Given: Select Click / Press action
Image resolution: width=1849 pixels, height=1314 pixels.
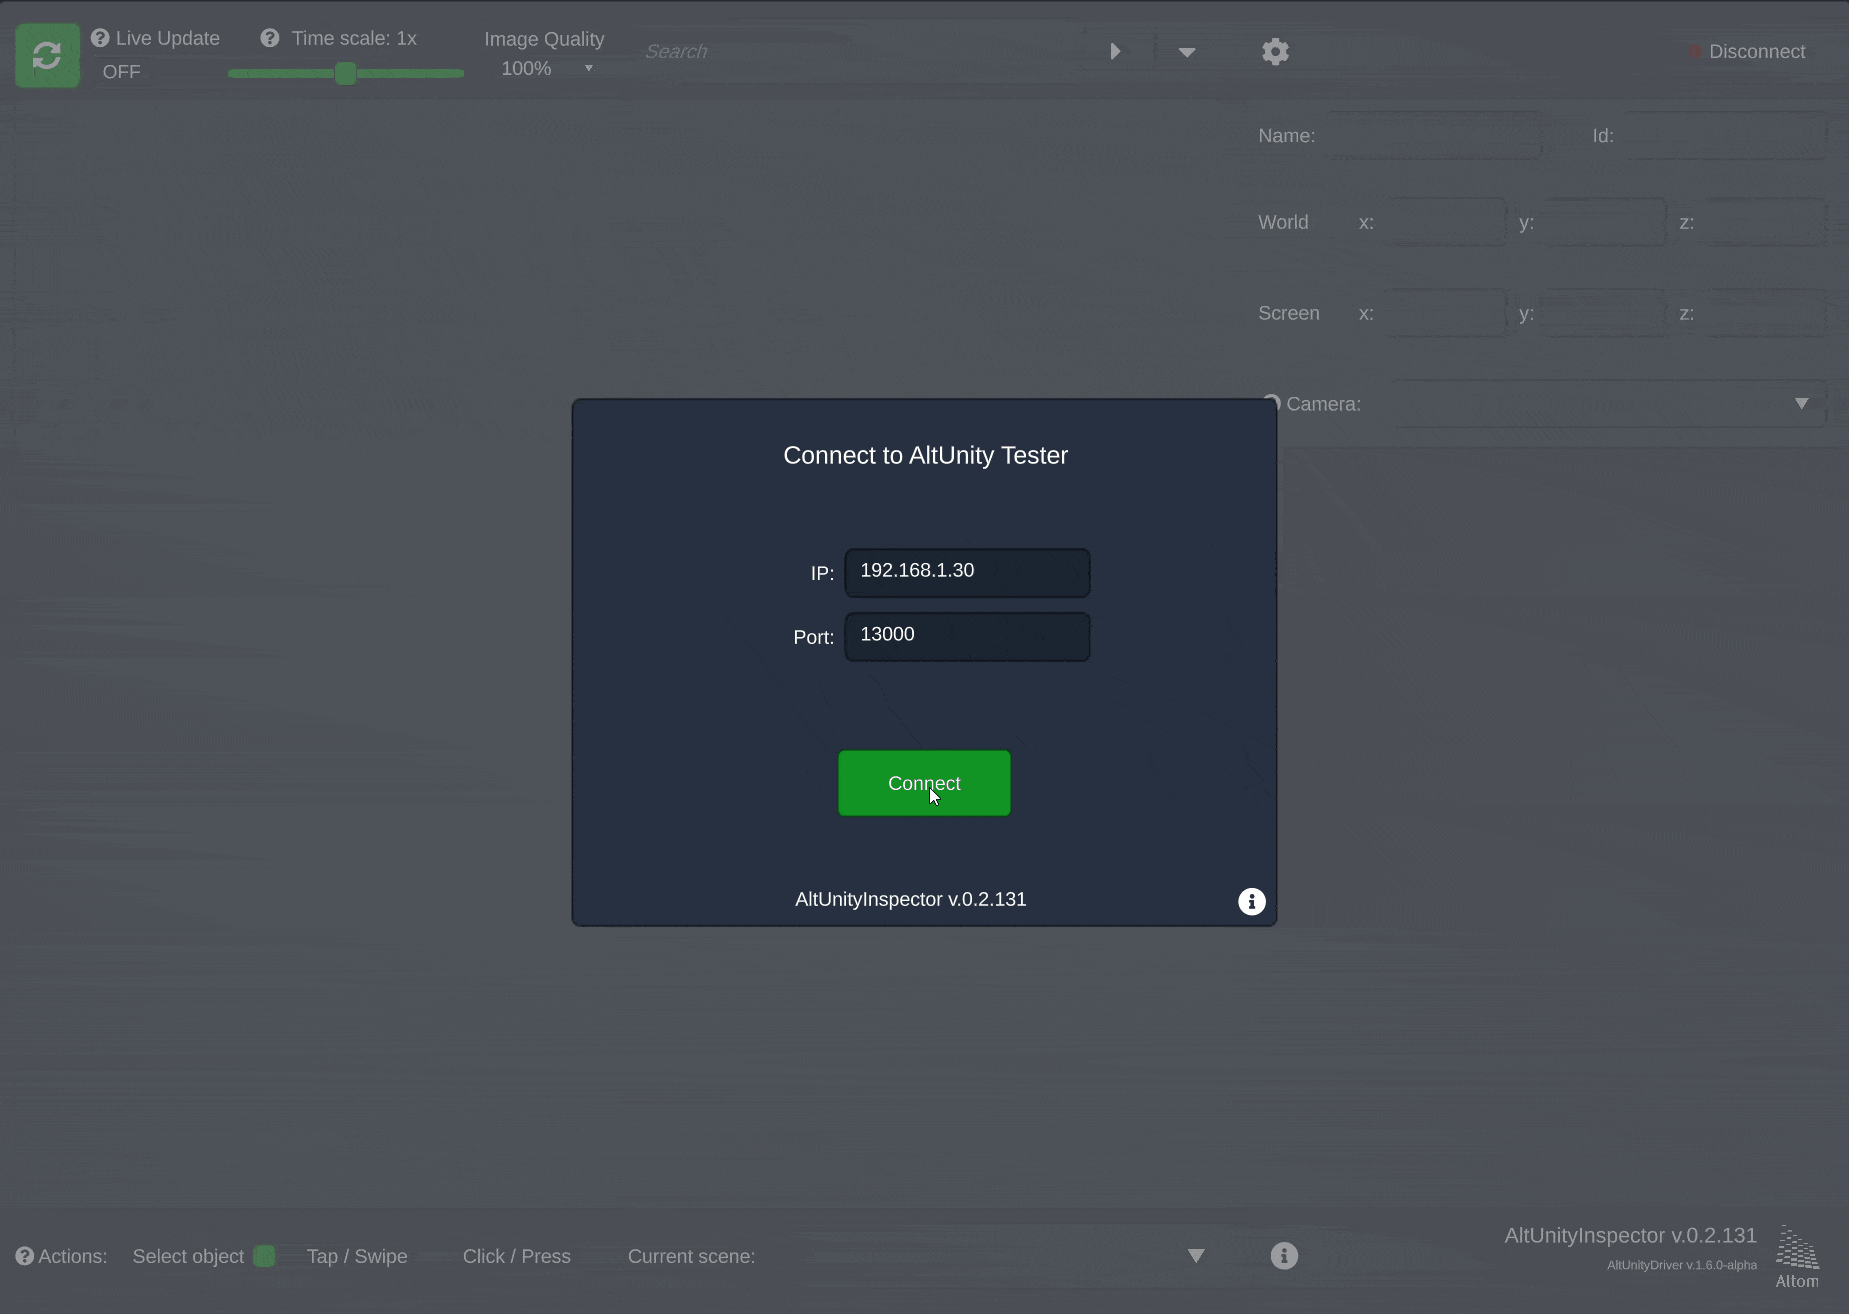Looking at the screenshot, I should coord(517,1256).
